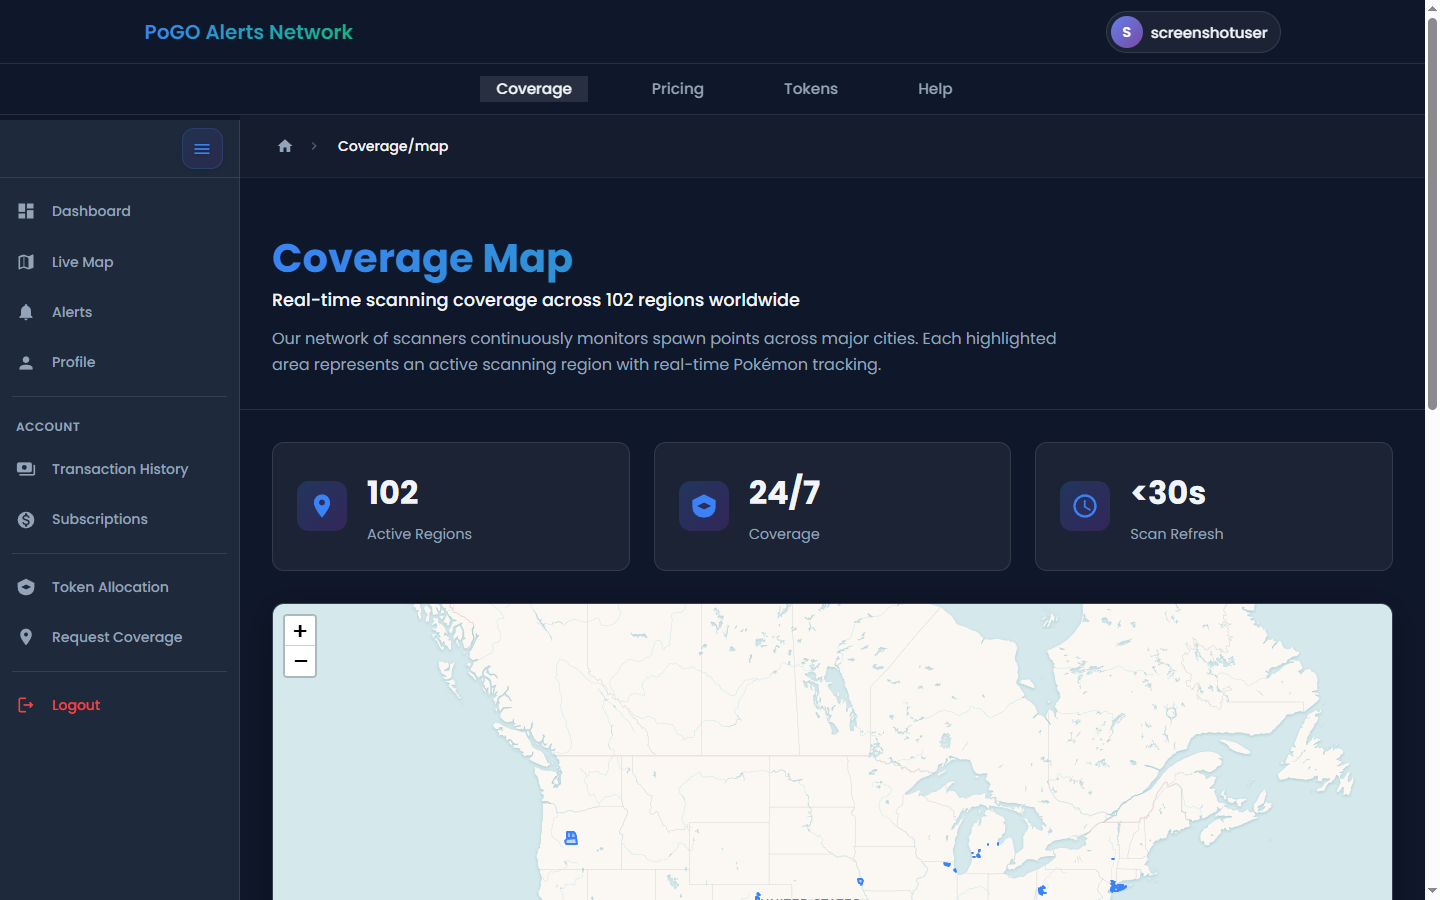Click the Dashboard grid icon in sidebar
This screenshot has height=900, width=1440.
26,211
